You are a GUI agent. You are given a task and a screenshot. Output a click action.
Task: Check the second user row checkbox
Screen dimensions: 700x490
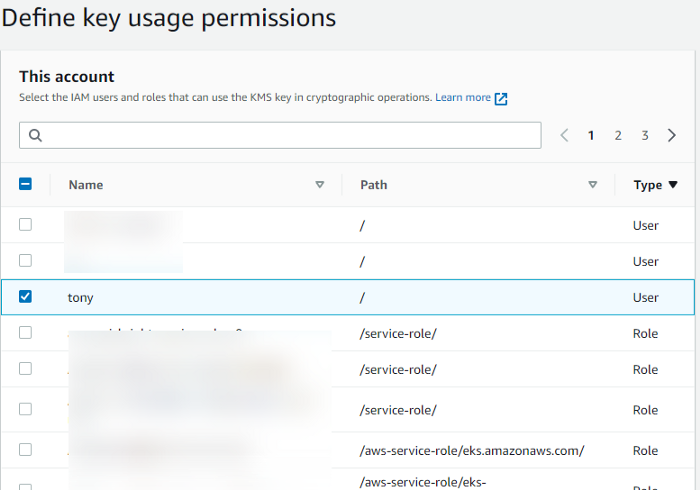(26, 260)
